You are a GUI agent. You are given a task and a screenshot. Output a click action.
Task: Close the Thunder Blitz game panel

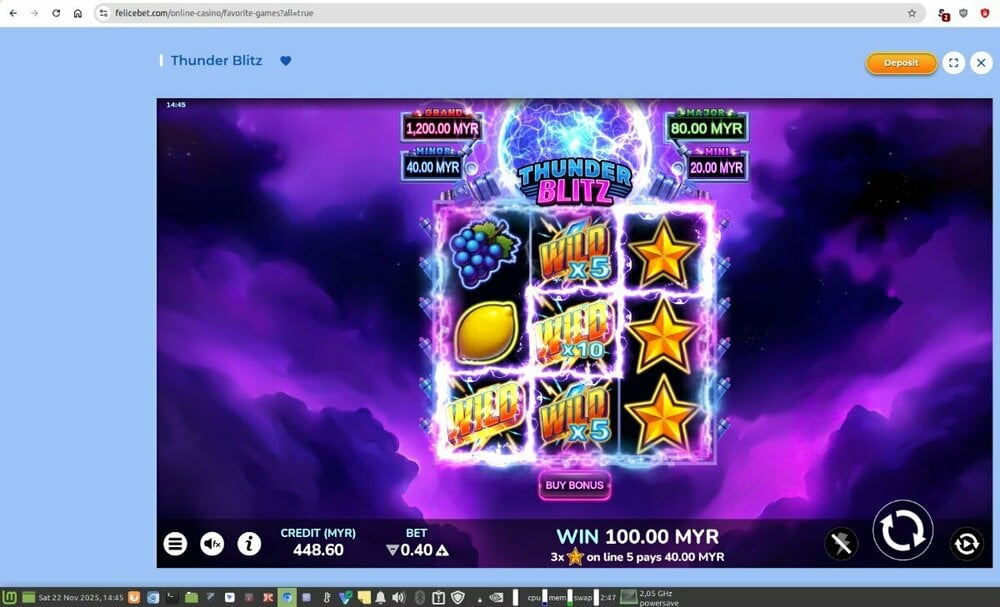pyautogui.click(x=981, y=63)
